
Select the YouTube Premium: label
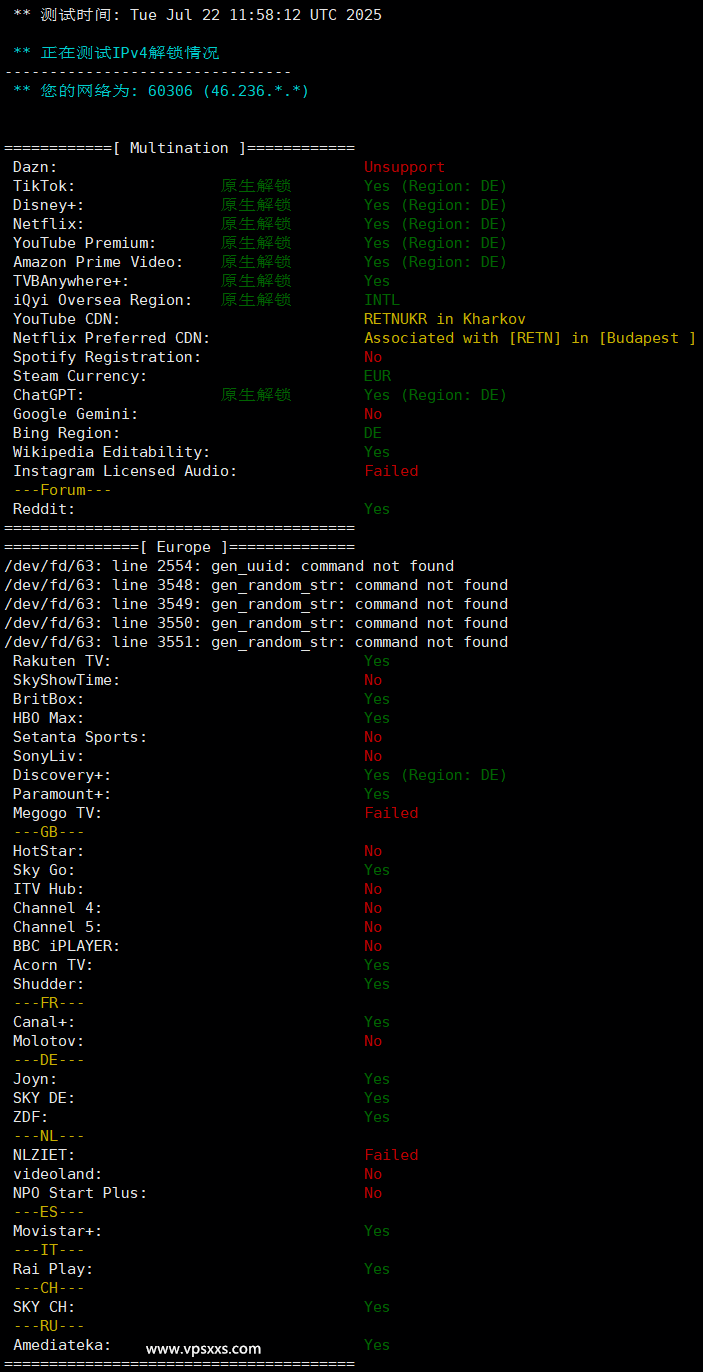[x=85, y=243]
